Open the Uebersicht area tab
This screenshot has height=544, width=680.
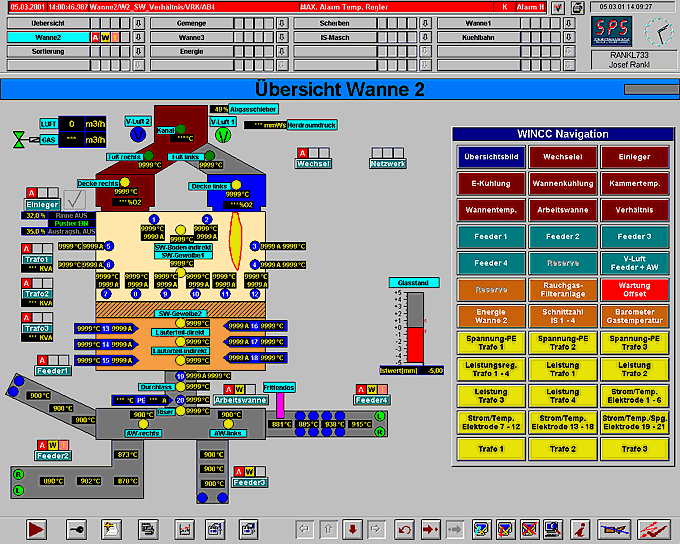pyautogui.click(x=48, y=23)
